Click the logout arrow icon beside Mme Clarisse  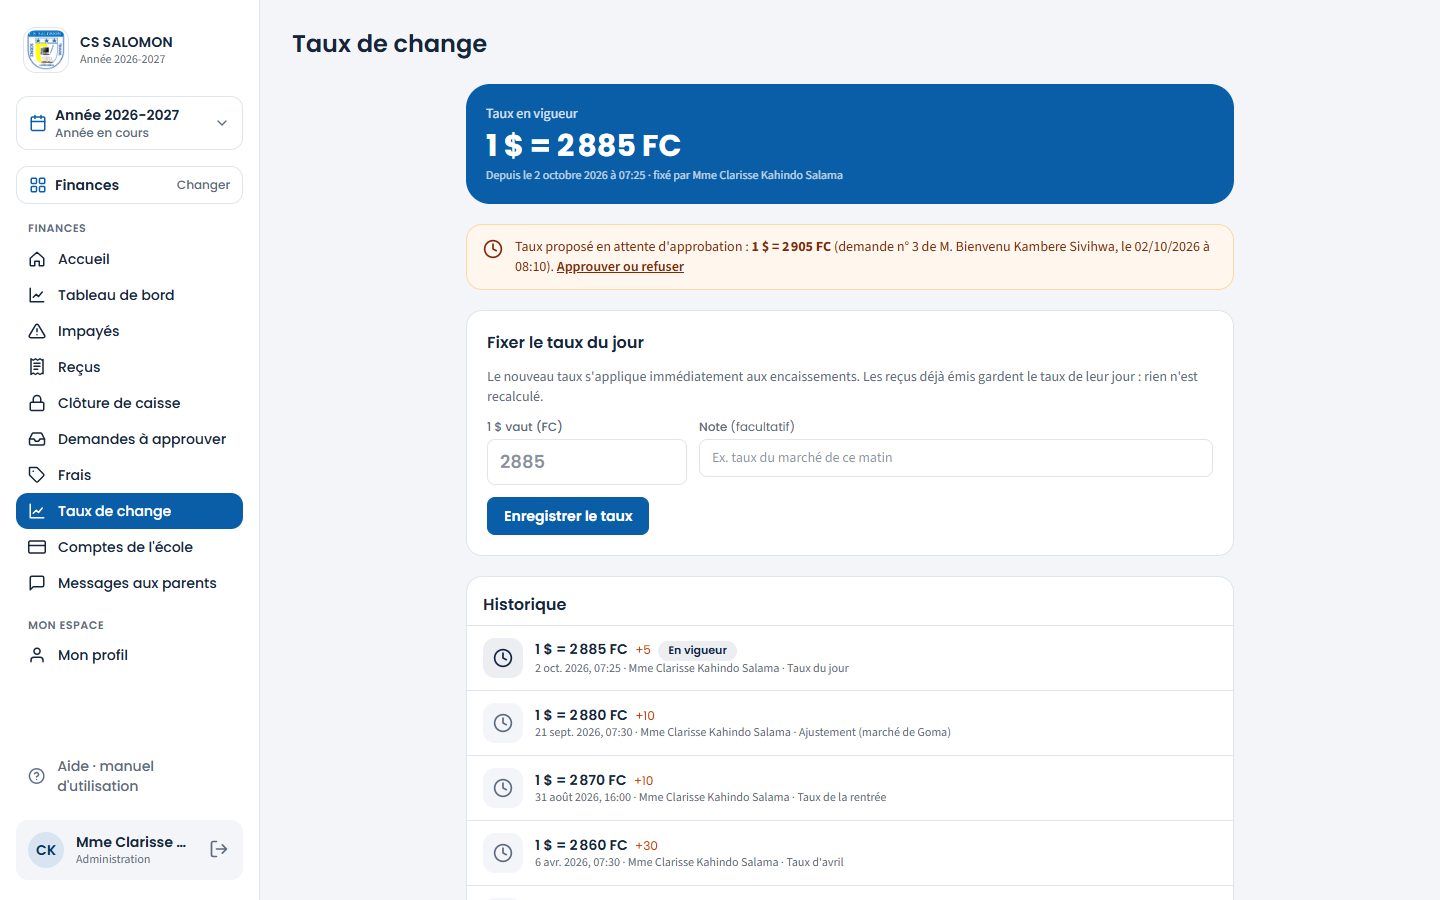click(219, 849)
